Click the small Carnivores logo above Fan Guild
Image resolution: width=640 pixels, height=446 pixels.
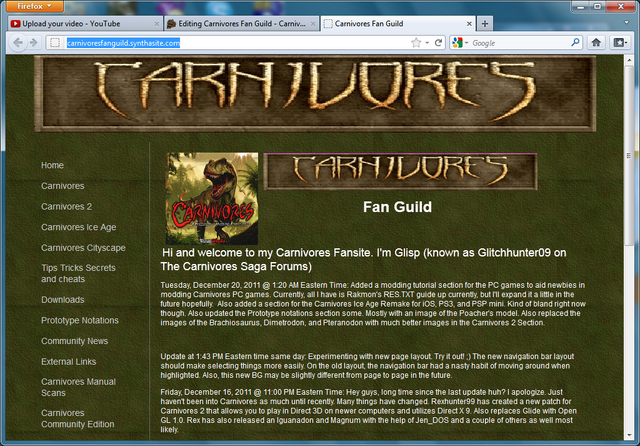point(400,172)
